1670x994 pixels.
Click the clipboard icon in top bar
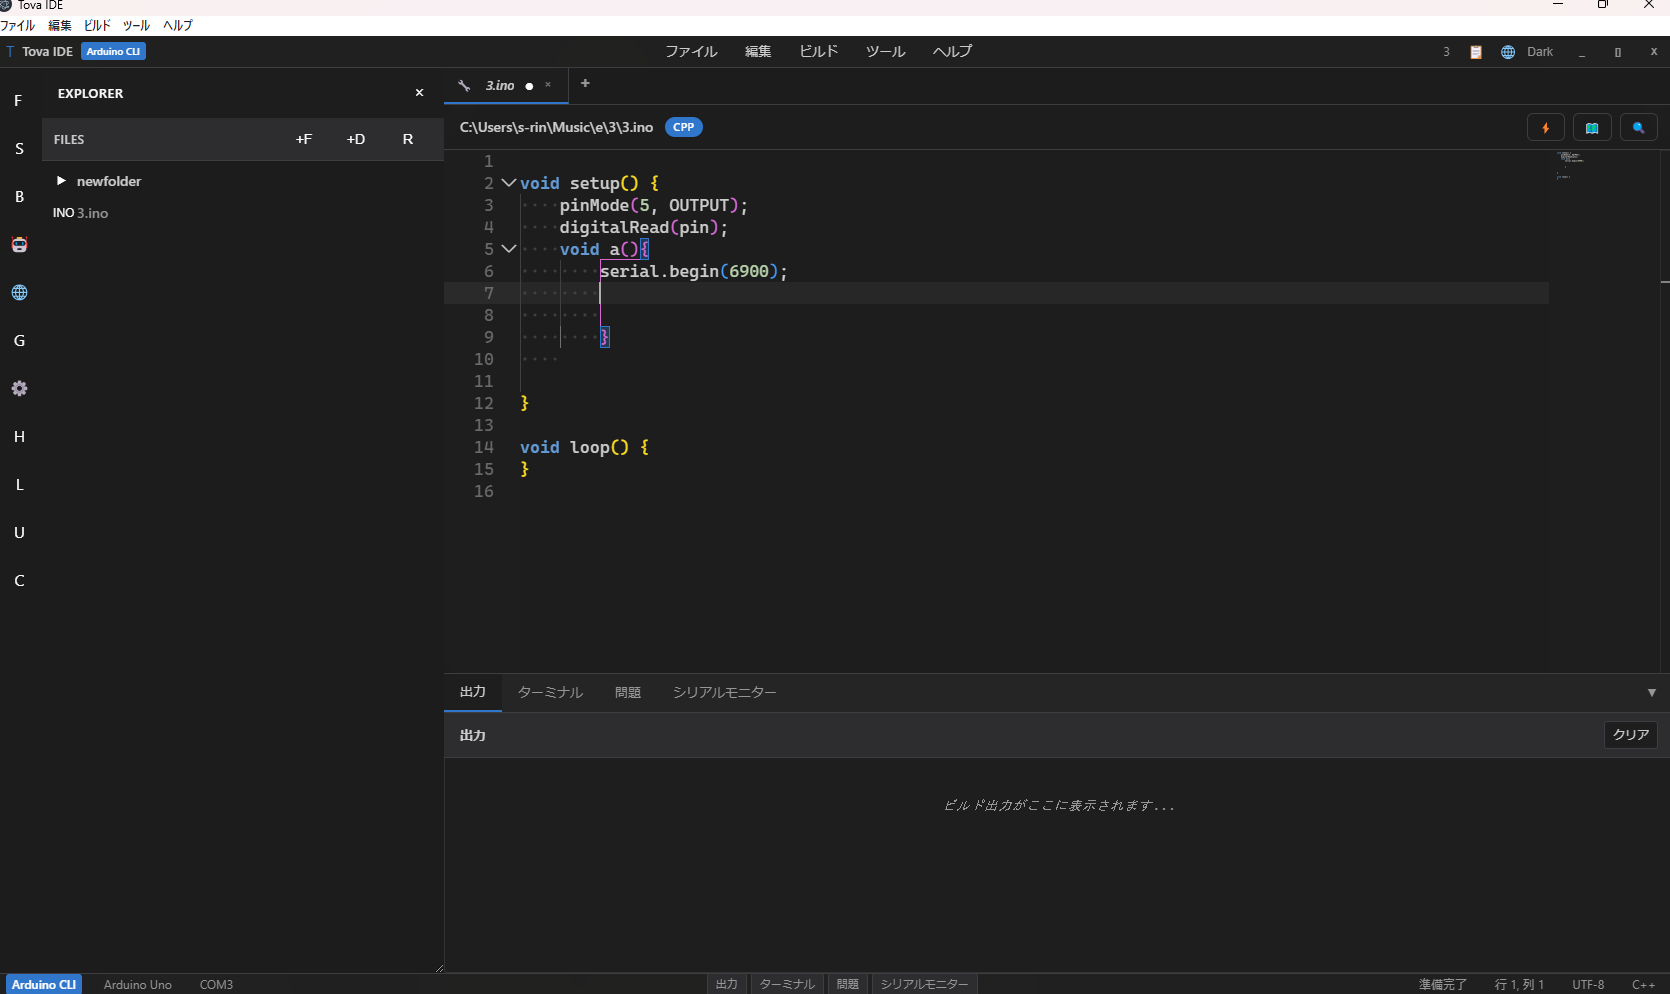(1476, 52)
